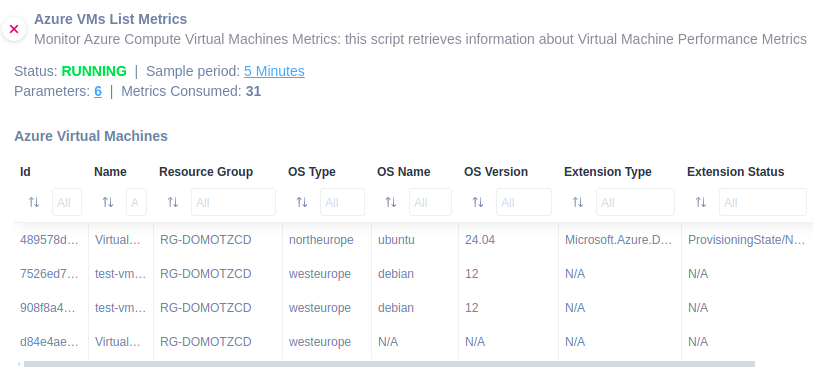Click the Microsoft.Azure.D... Extension Type cell
The height and width of the screenshot is (375, 813).
(x=618, y=240)
